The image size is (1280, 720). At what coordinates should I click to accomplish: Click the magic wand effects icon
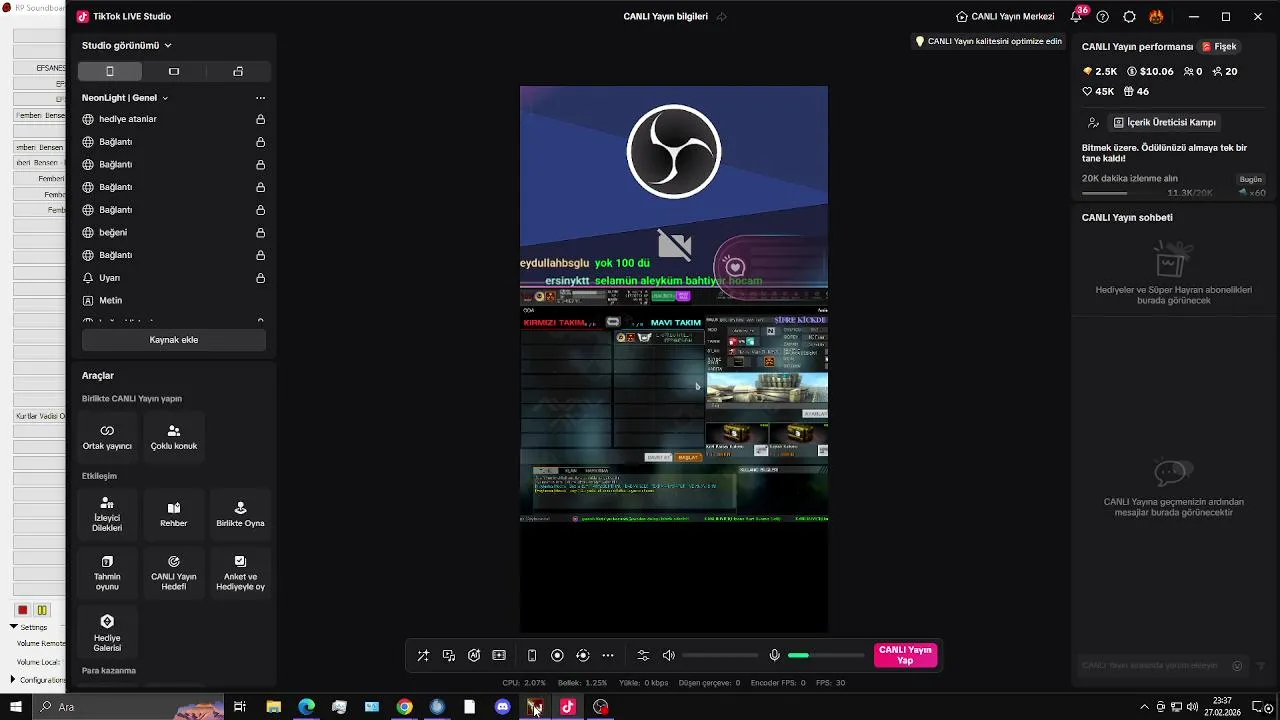point(423,656)
